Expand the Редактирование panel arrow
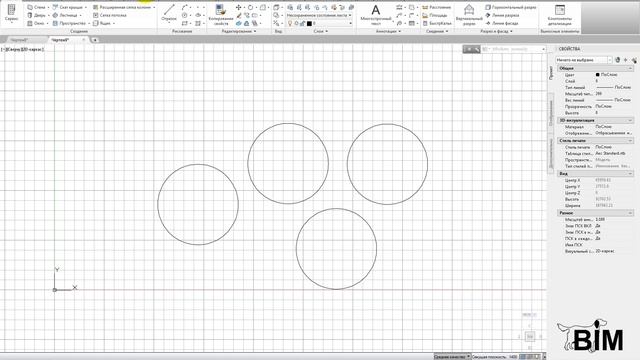This screenshot has width=640, height=360. click(255, 31)
